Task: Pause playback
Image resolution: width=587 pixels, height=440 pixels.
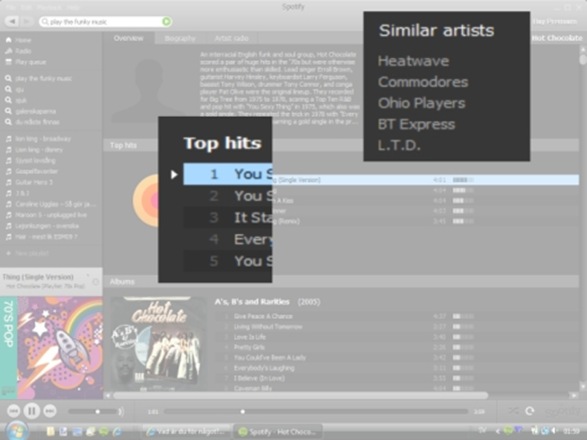Action: point(32,411)
